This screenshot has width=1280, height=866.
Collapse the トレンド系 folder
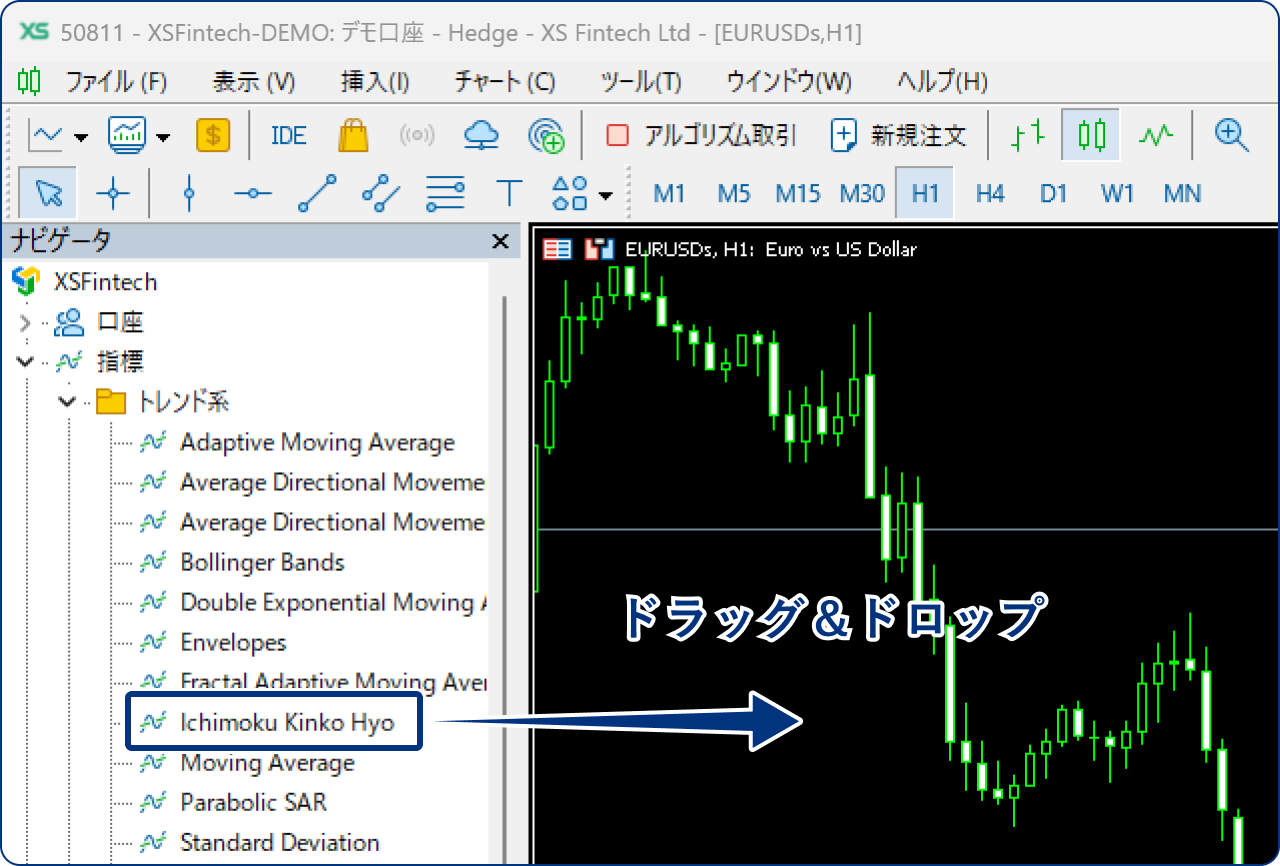67,402
